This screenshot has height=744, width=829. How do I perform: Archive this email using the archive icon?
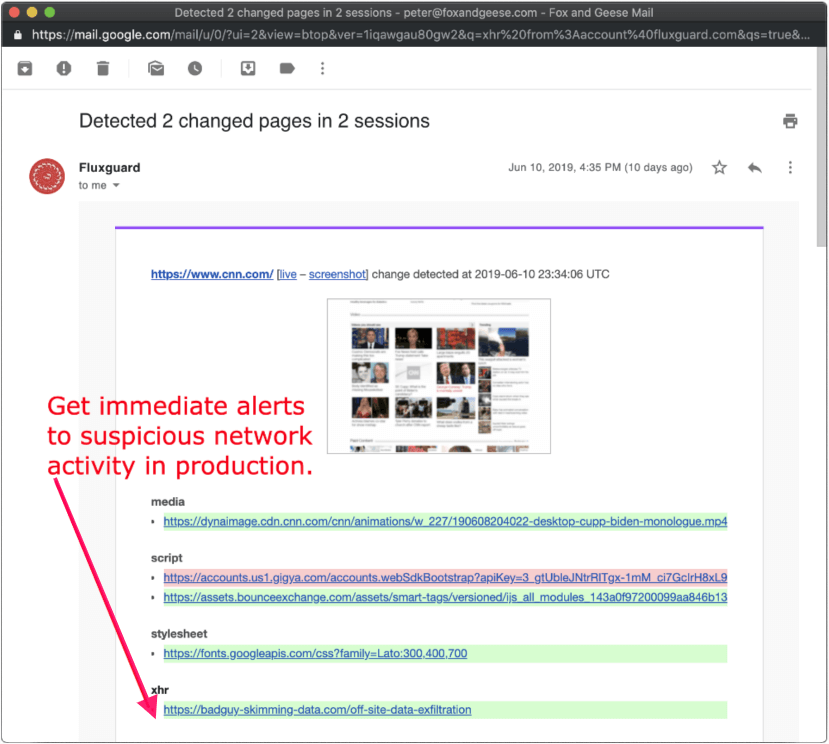(25, 68)
